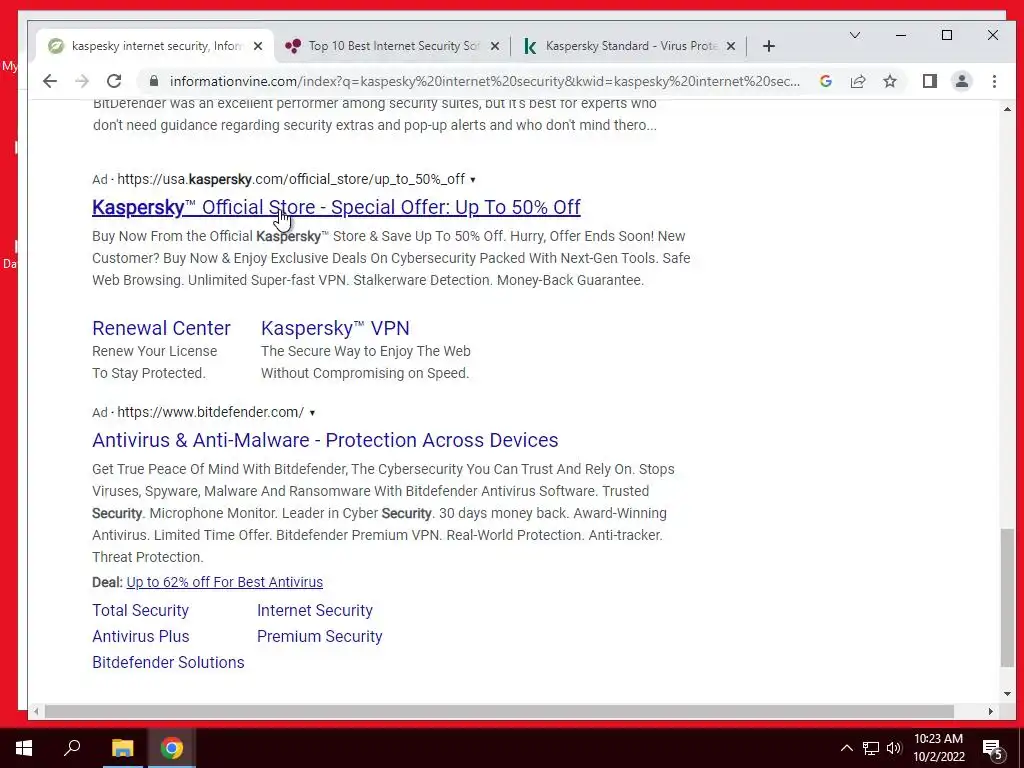Open the Chrome profile avatar
This screenshot has width=1024, height=768.
pyautogui.click(x=962, y=81)
